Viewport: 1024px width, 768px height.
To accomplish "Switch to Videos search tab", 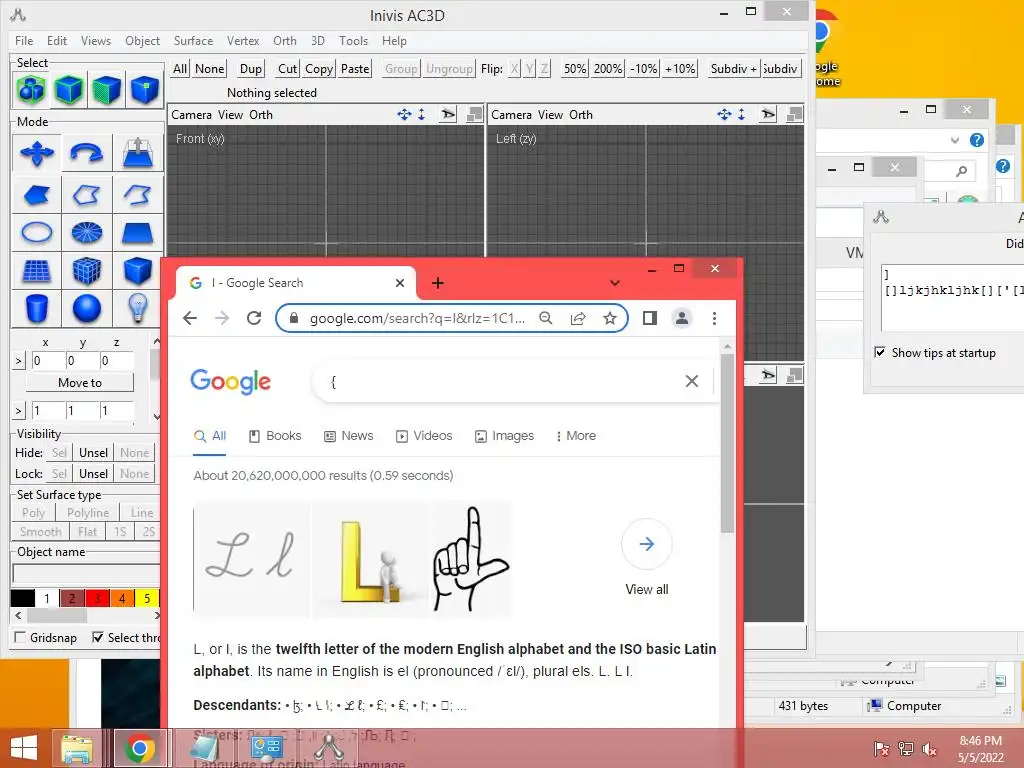I will [x=424, y=436].
